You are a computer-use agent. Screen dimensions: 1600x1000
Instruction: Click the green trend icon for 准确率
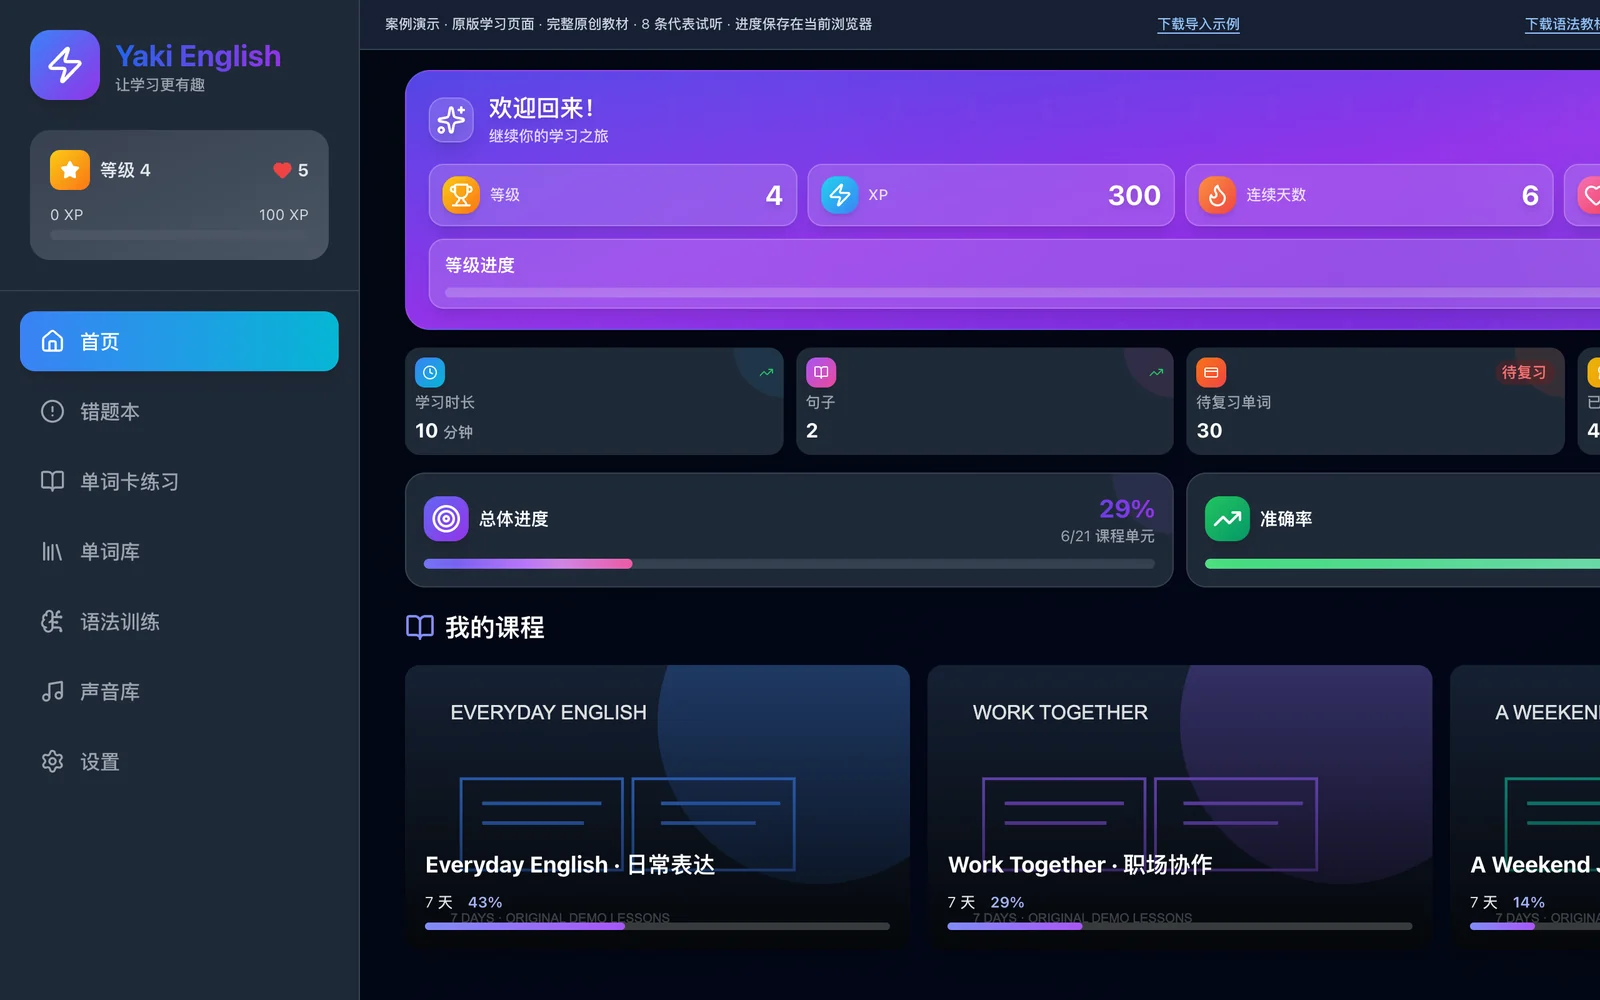[x=1227, y=519]
